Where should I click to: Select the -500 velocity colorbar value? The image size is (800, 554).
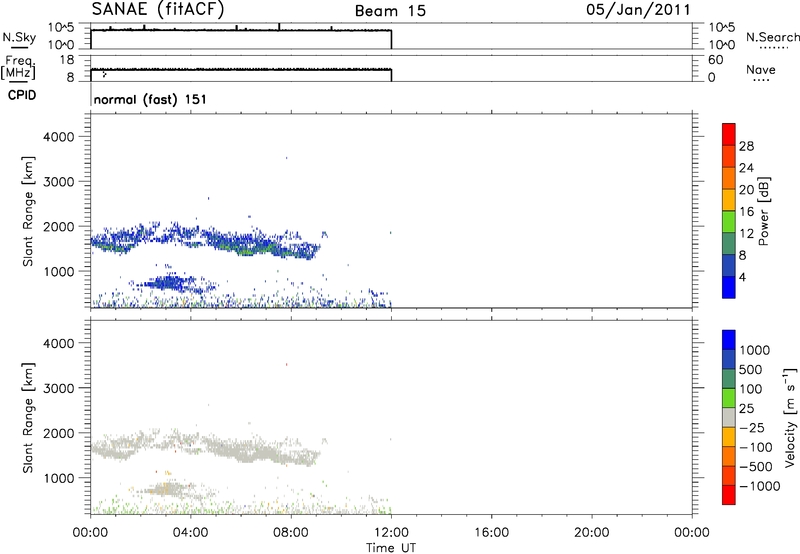756,466
